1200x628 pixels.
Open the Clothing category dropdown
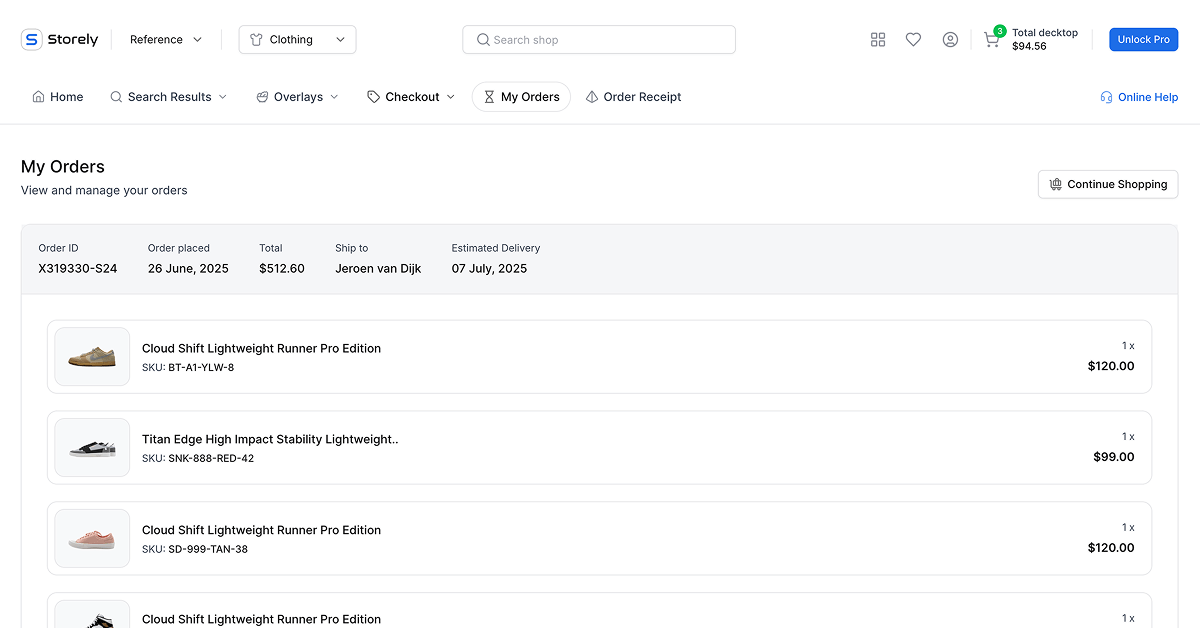(x=297, y=40)
